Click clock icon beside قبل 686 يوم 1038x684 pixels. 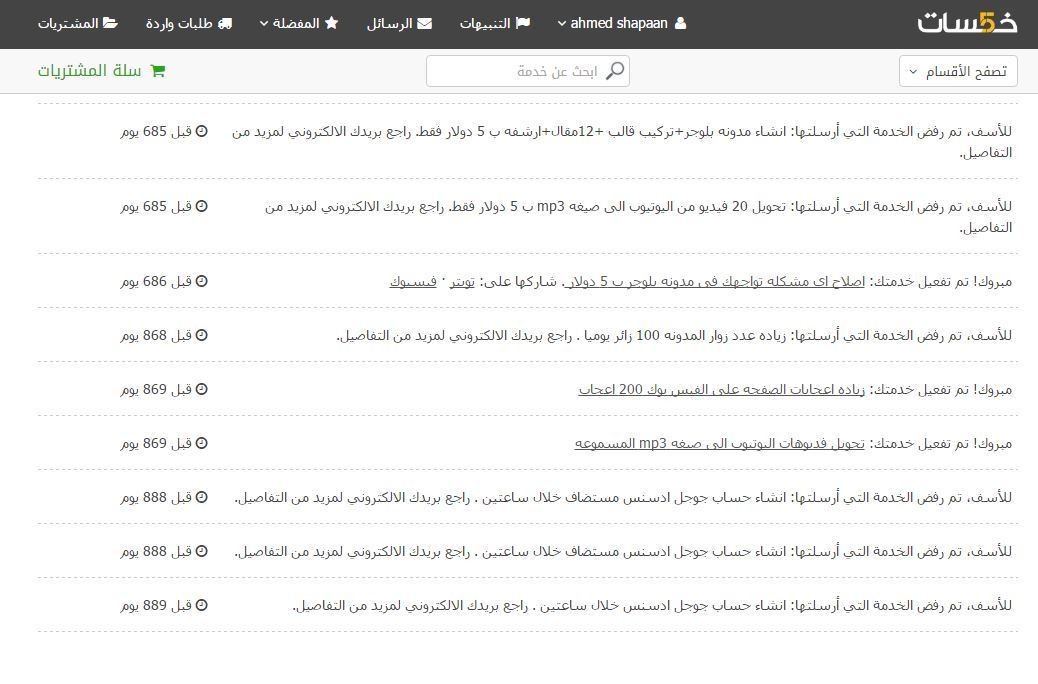tap(201, 281)
